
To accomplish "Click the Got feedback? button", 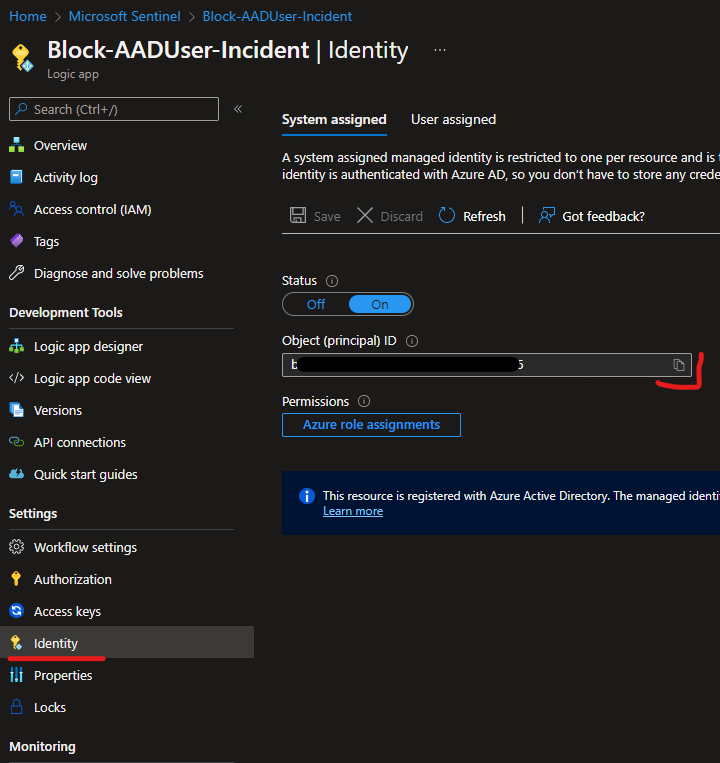I will tap(592, 216).
